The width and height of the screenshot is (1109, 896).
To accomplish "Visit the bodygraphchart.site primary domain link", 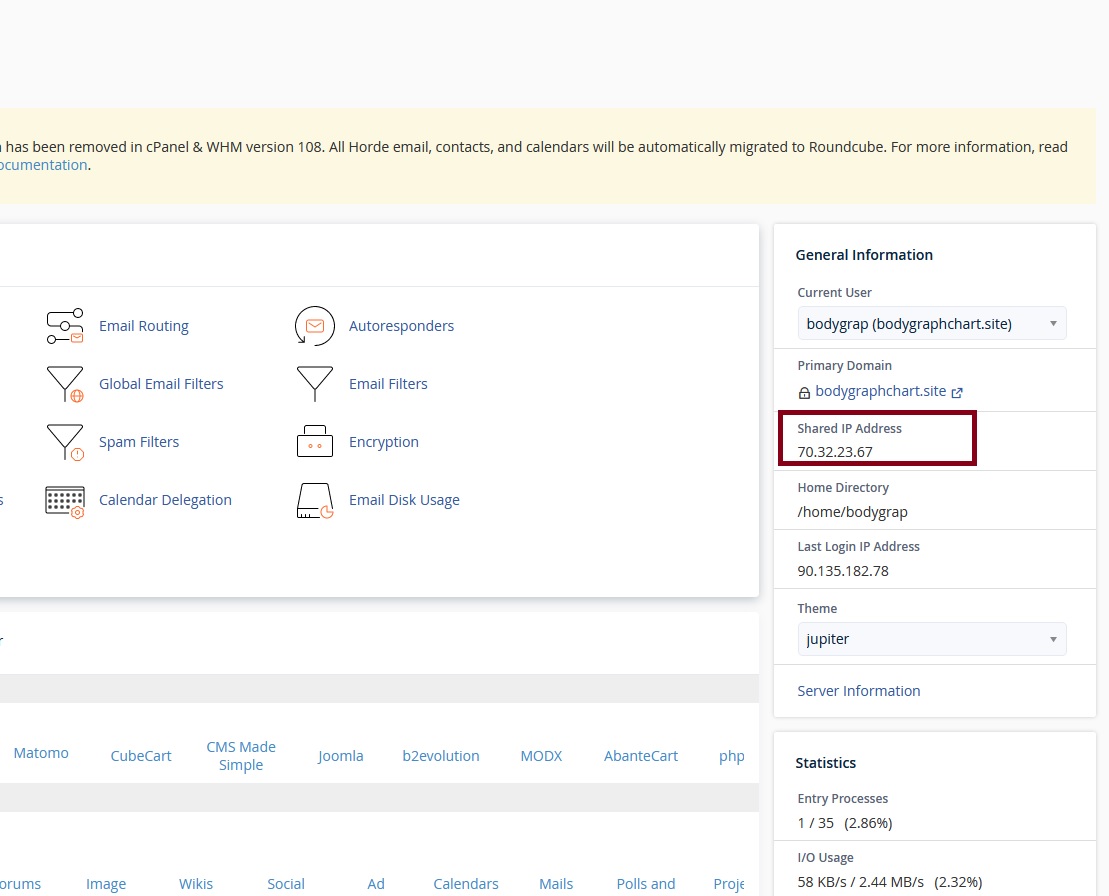I will coord(881,391).
